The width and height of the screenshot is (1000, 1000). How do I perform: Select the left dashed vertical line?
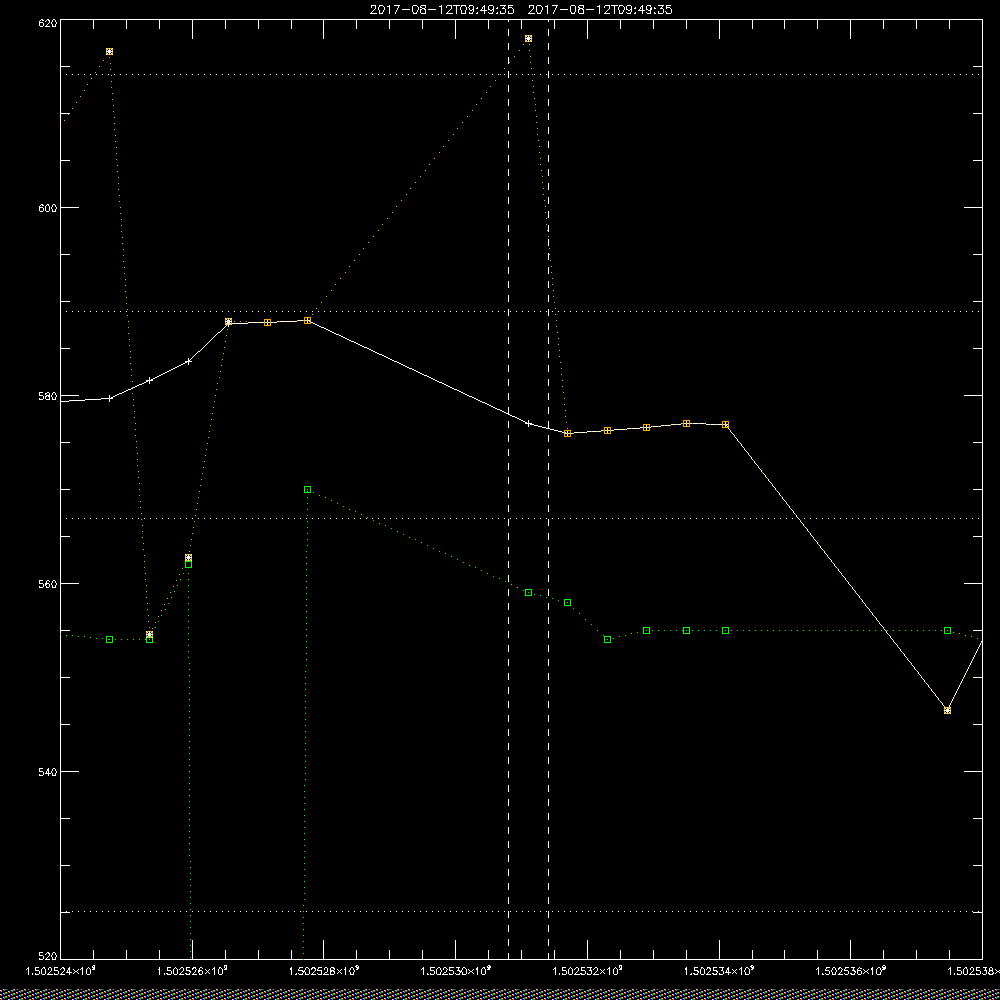[x=508, y=489]
